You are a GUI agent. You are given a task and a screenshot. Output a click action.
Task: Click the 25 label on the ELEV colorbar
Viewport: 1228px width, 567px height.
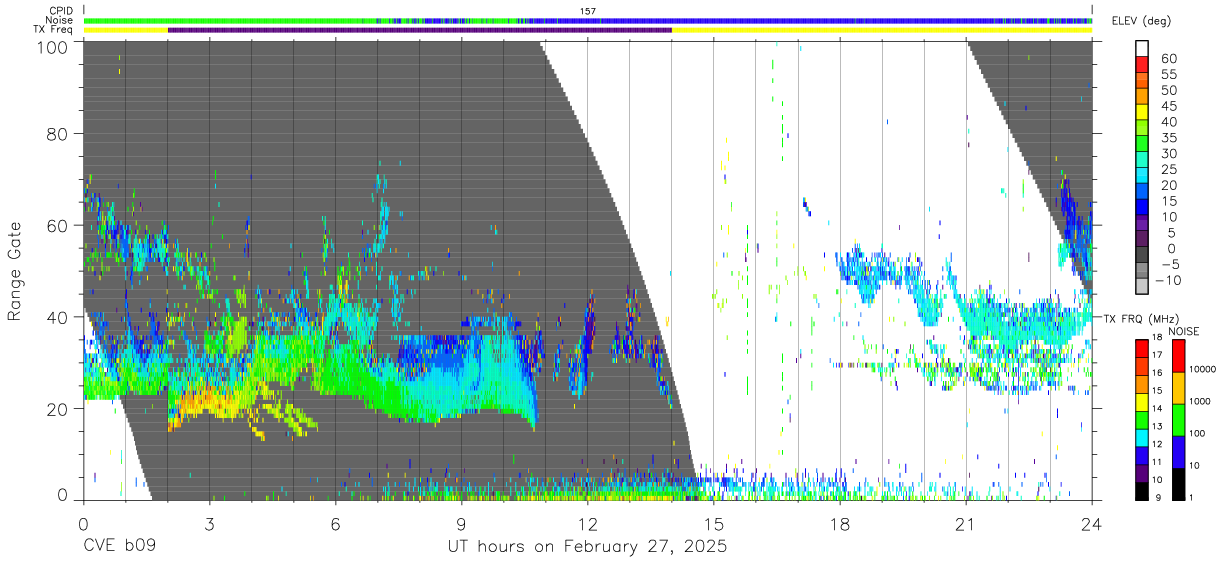[1167, 169]
